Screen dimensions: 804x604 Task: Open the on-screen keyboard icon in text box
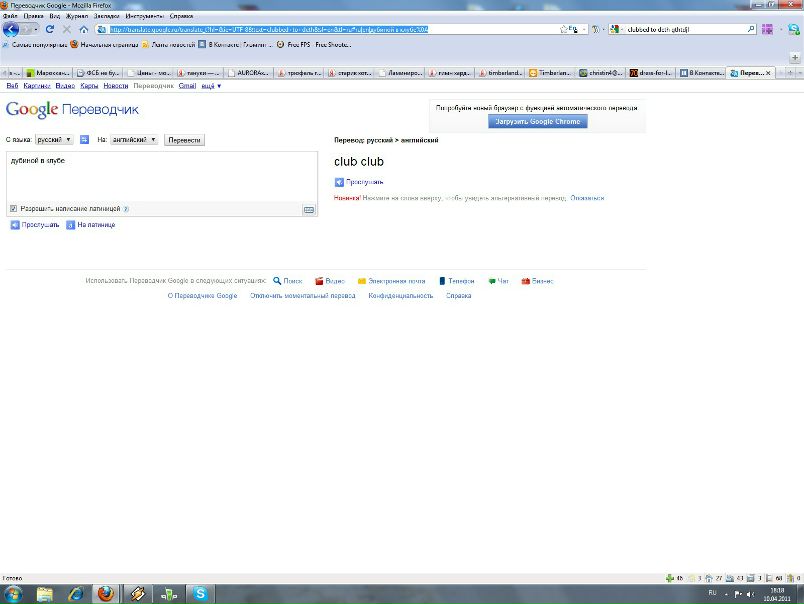pyautogui.click(x=309, y=209)
